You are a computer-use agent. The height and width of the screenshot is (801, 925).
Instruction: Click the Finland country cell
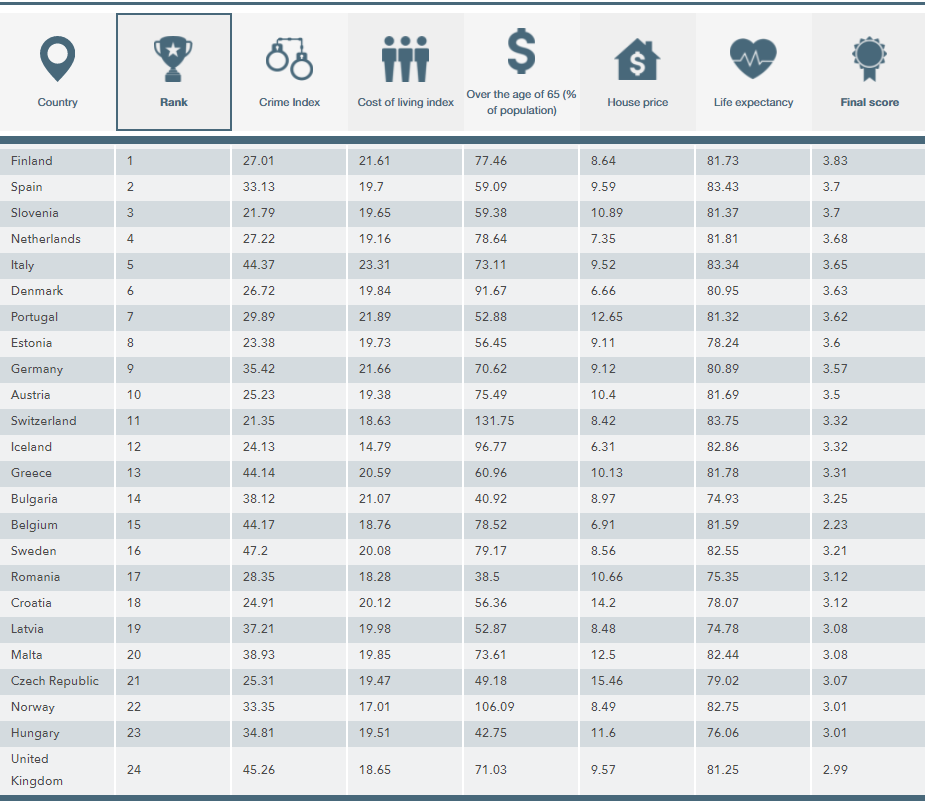32,161
